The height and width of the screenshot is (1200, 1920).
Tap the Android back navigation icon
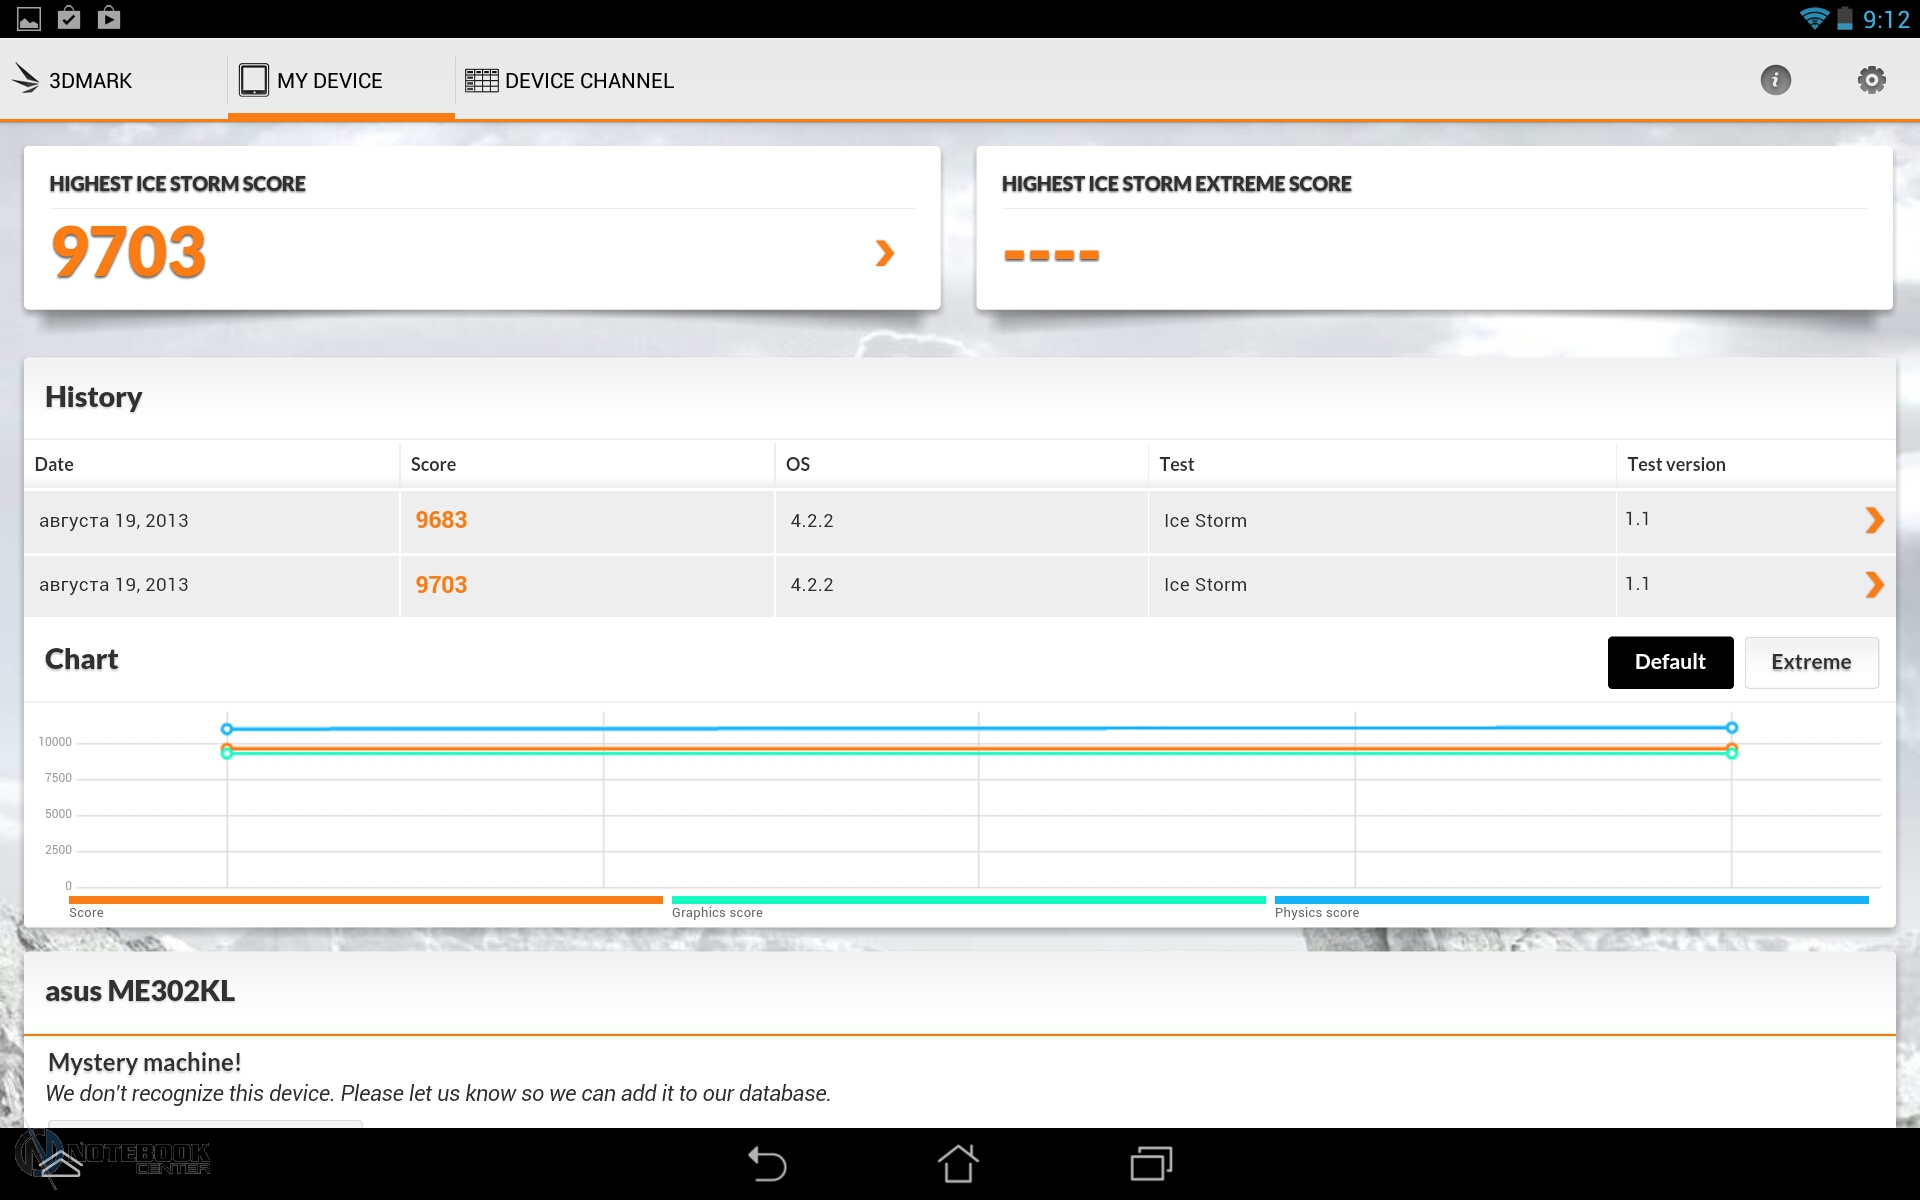click(767, 1164)
